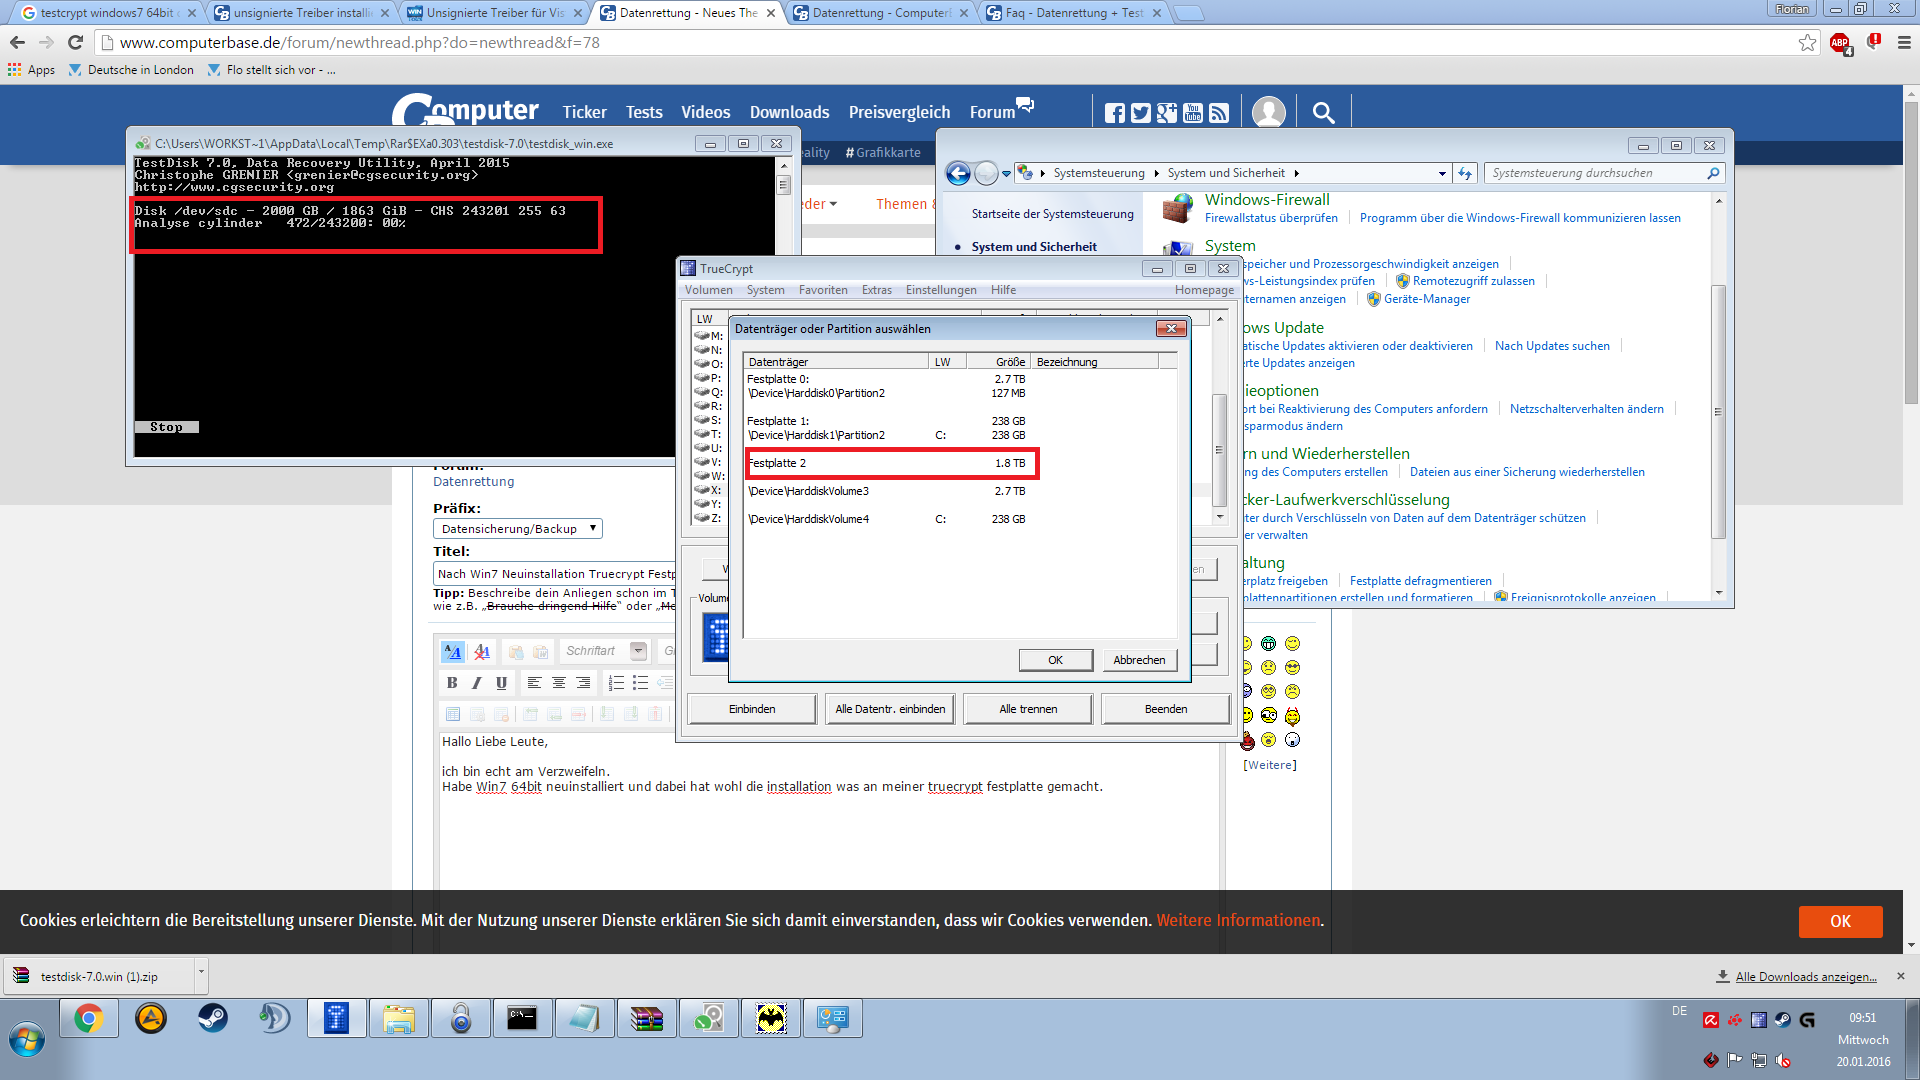1920x1080 pixels.
Task: Open the ComputerBase search magnifier
Action: [x=1323, y=113]
